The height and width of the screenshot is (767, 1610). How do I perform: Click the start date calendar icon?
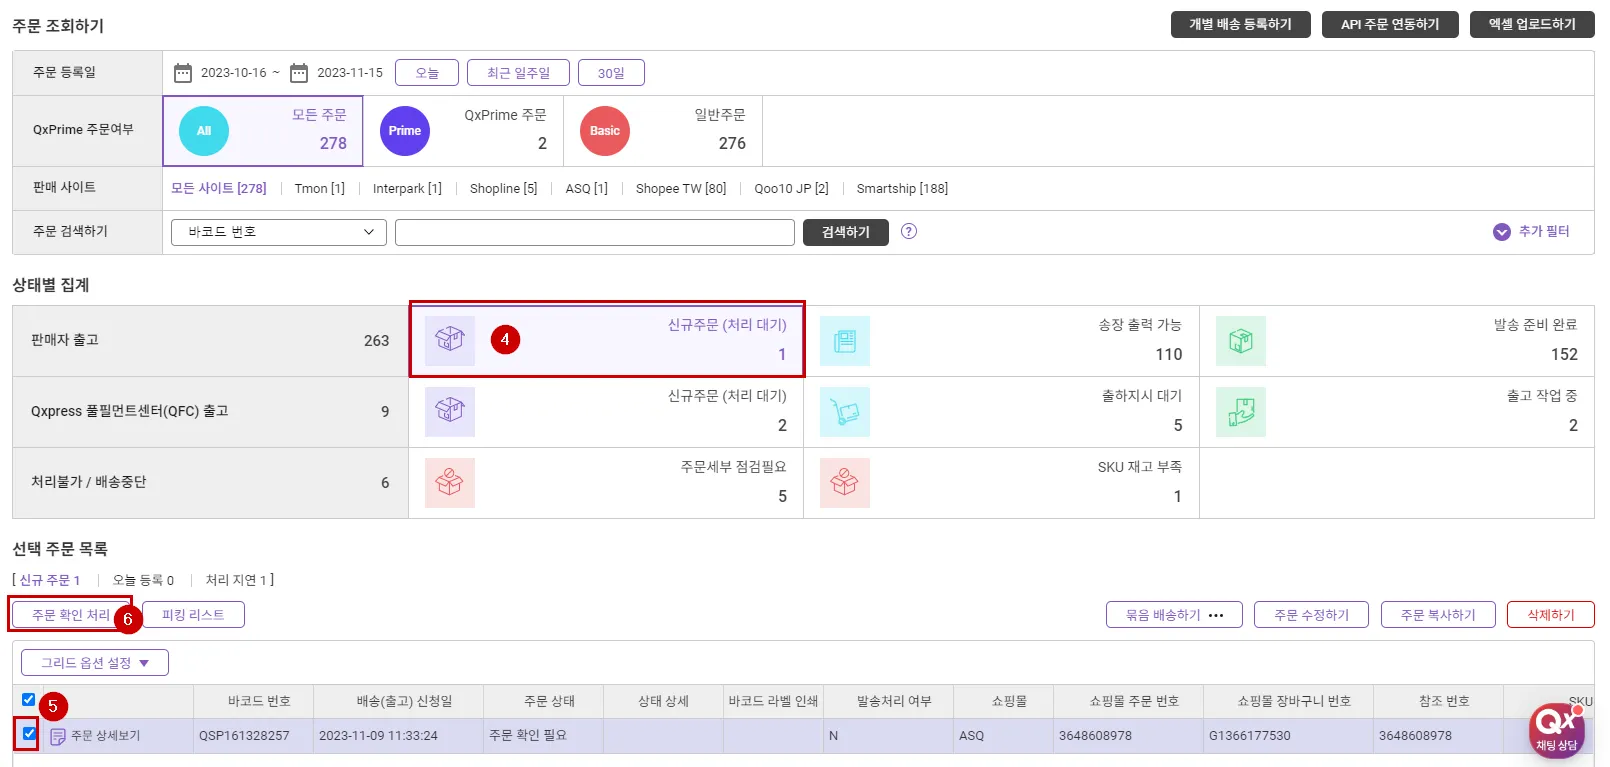[x=183, y=73]
